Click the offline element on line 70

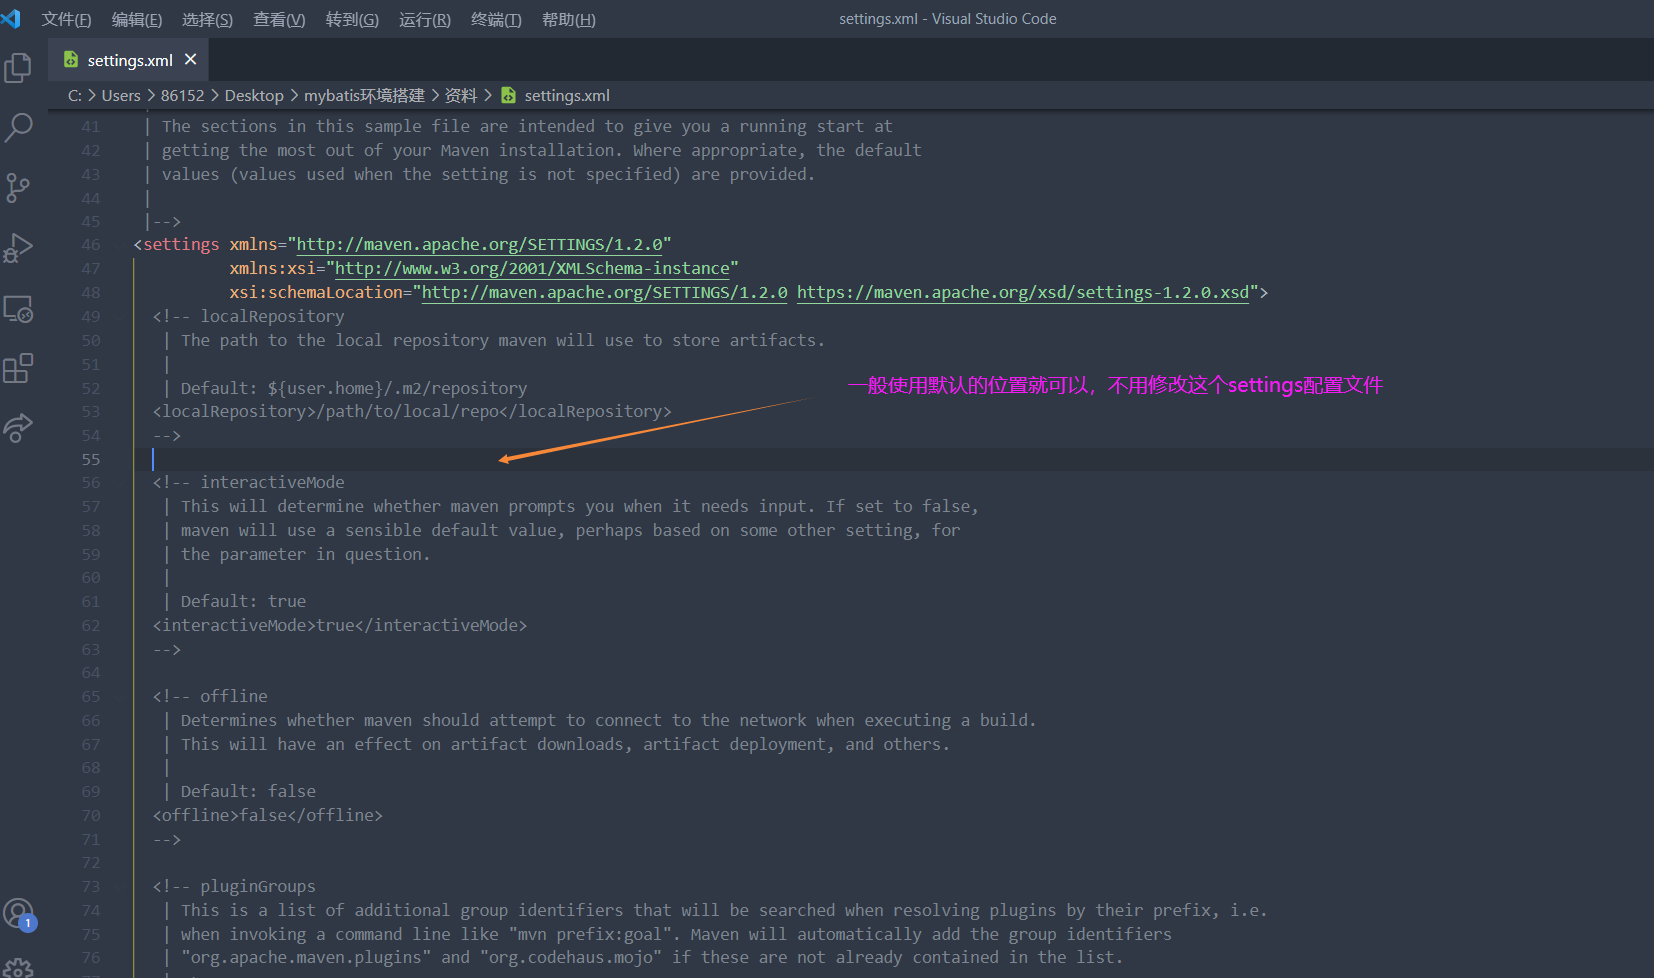[x=268, y=815]
